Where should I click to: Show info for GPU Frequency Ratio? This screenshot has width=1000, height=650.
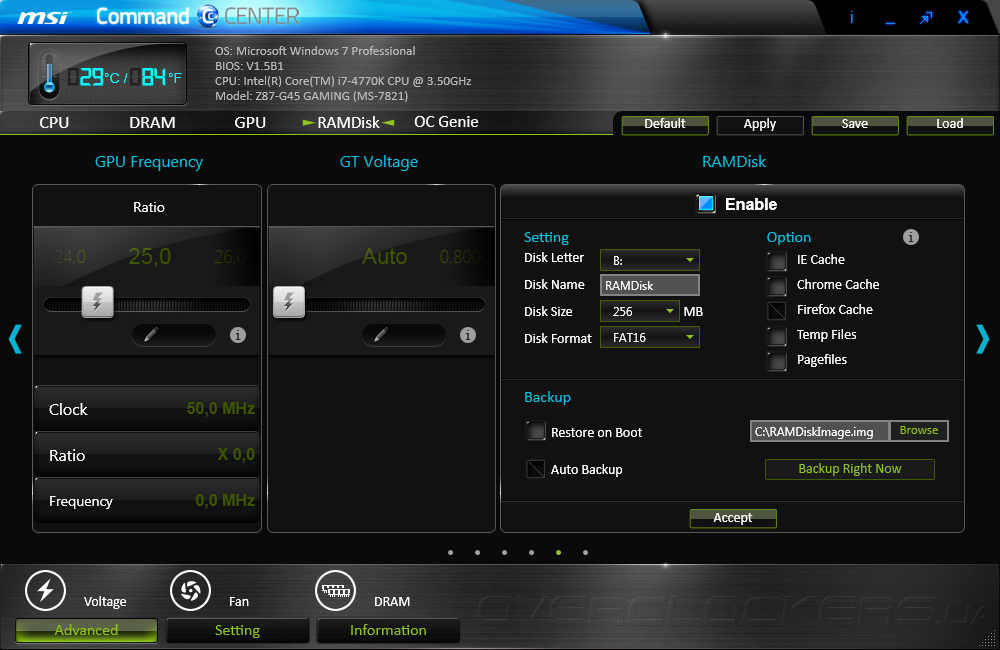coord(238,335)
